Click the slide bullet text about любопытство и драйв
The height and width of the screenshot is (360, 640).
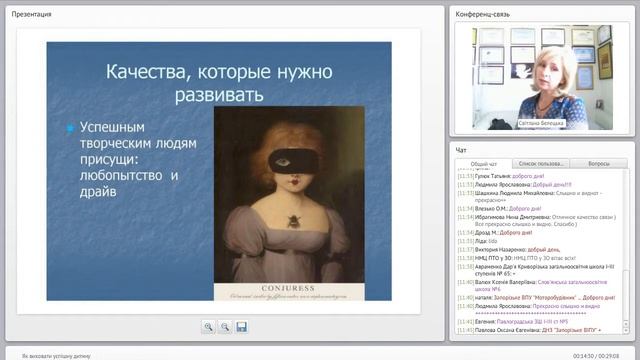138,159
